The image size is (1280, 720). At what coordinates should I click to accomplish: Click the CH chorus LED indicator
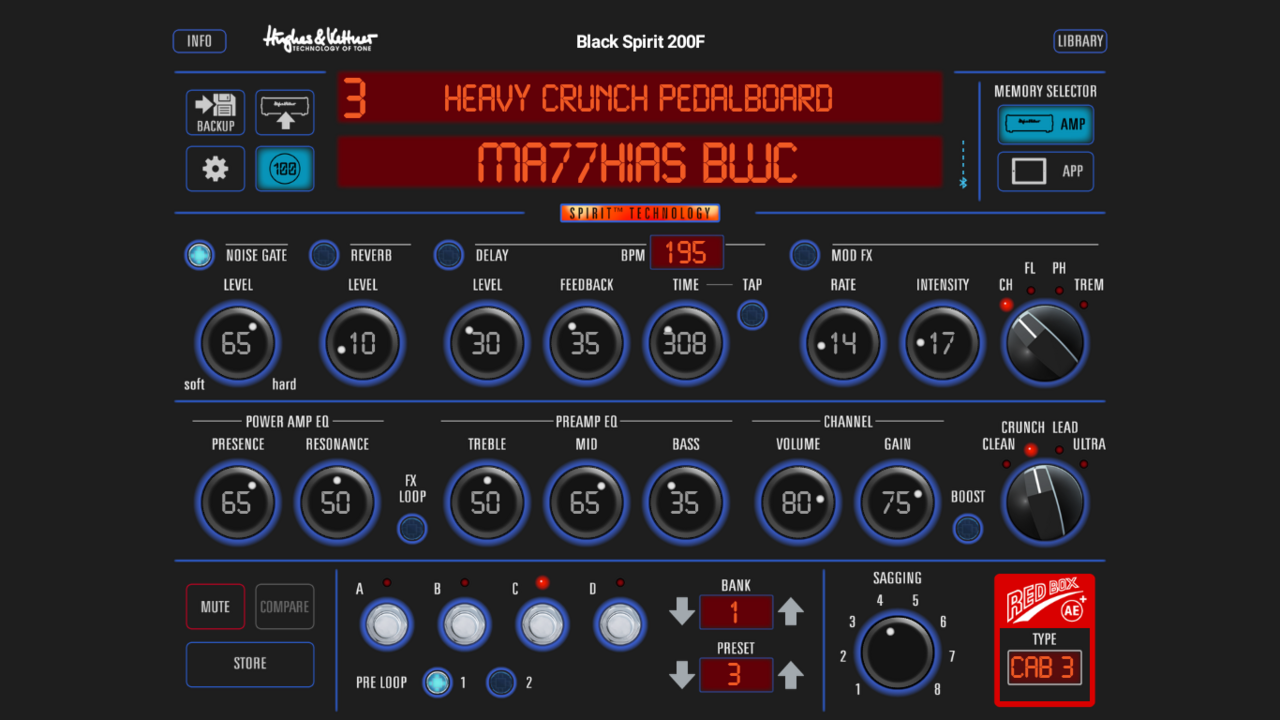[1006, 304]
